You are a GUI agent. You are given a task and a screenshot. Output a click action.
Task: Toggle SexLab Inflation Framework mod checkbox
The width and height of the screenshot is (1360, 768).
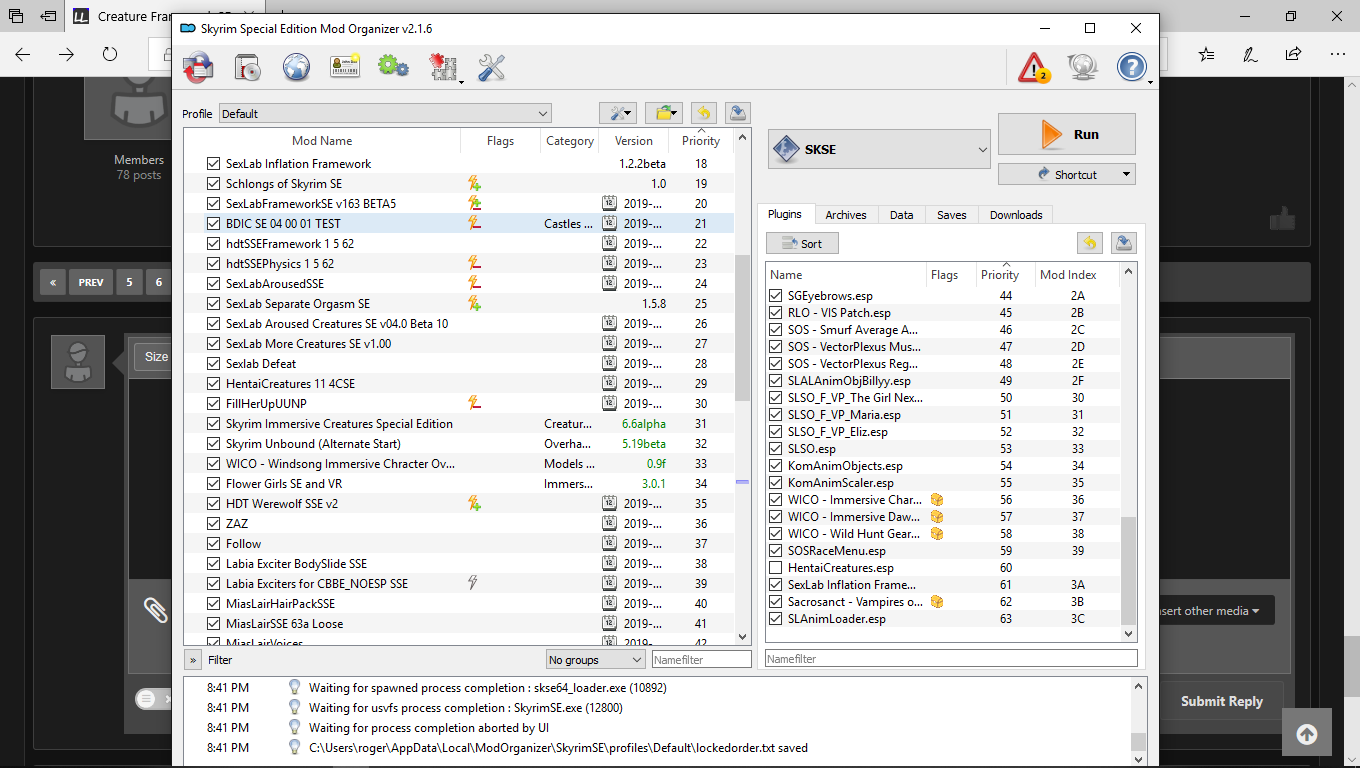[213, 164]
